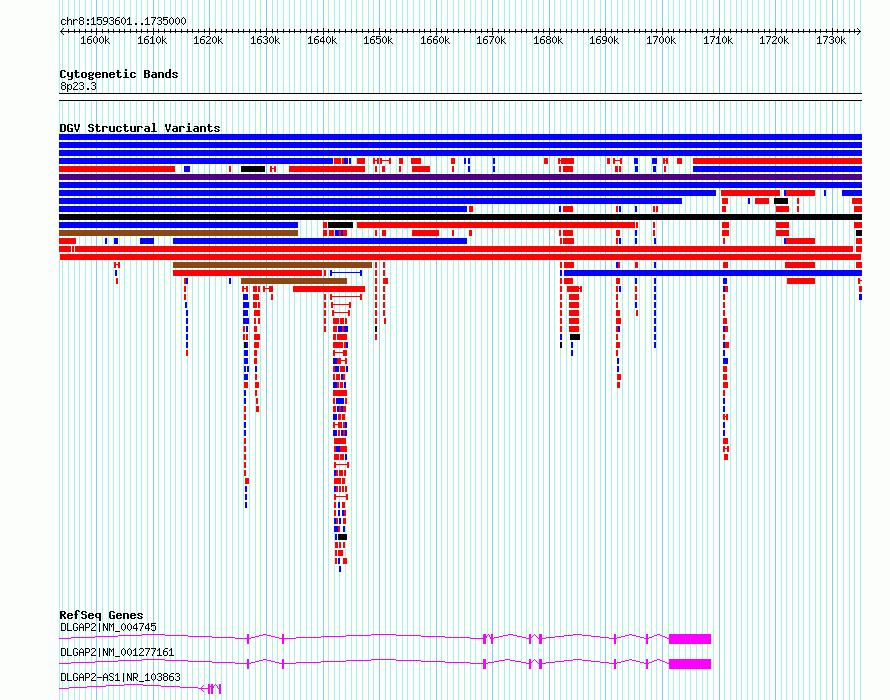Screen dimensions: 890x700
Task: Click the 1690k ruler label
Action: click(604, 40)
